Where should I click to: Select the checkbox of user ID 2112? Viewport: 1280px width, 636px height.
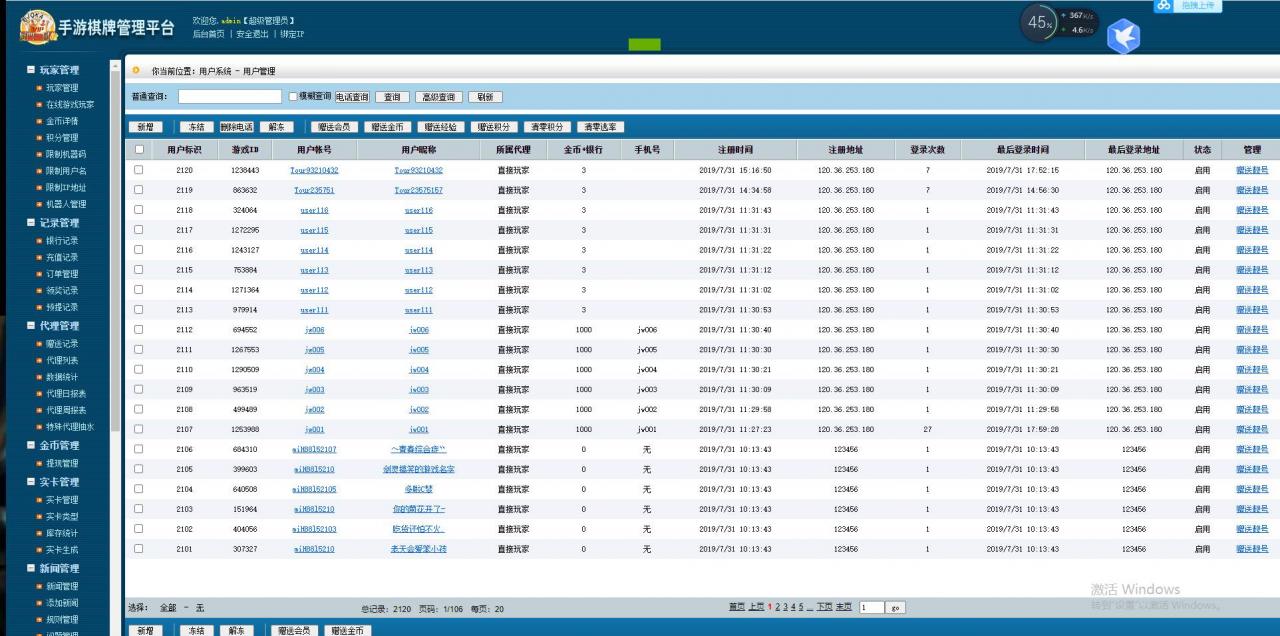[139, 330]
